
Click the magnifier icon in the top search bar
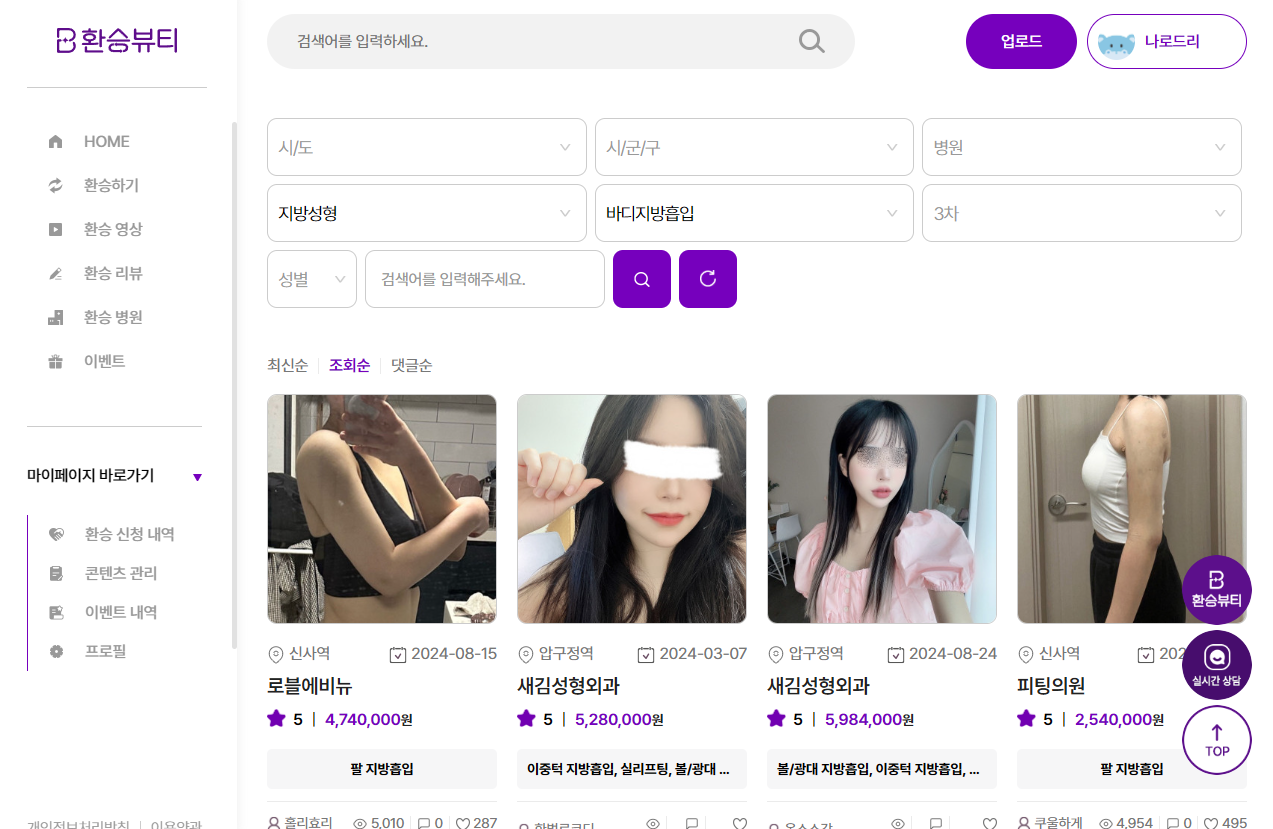tap(812, 41)
